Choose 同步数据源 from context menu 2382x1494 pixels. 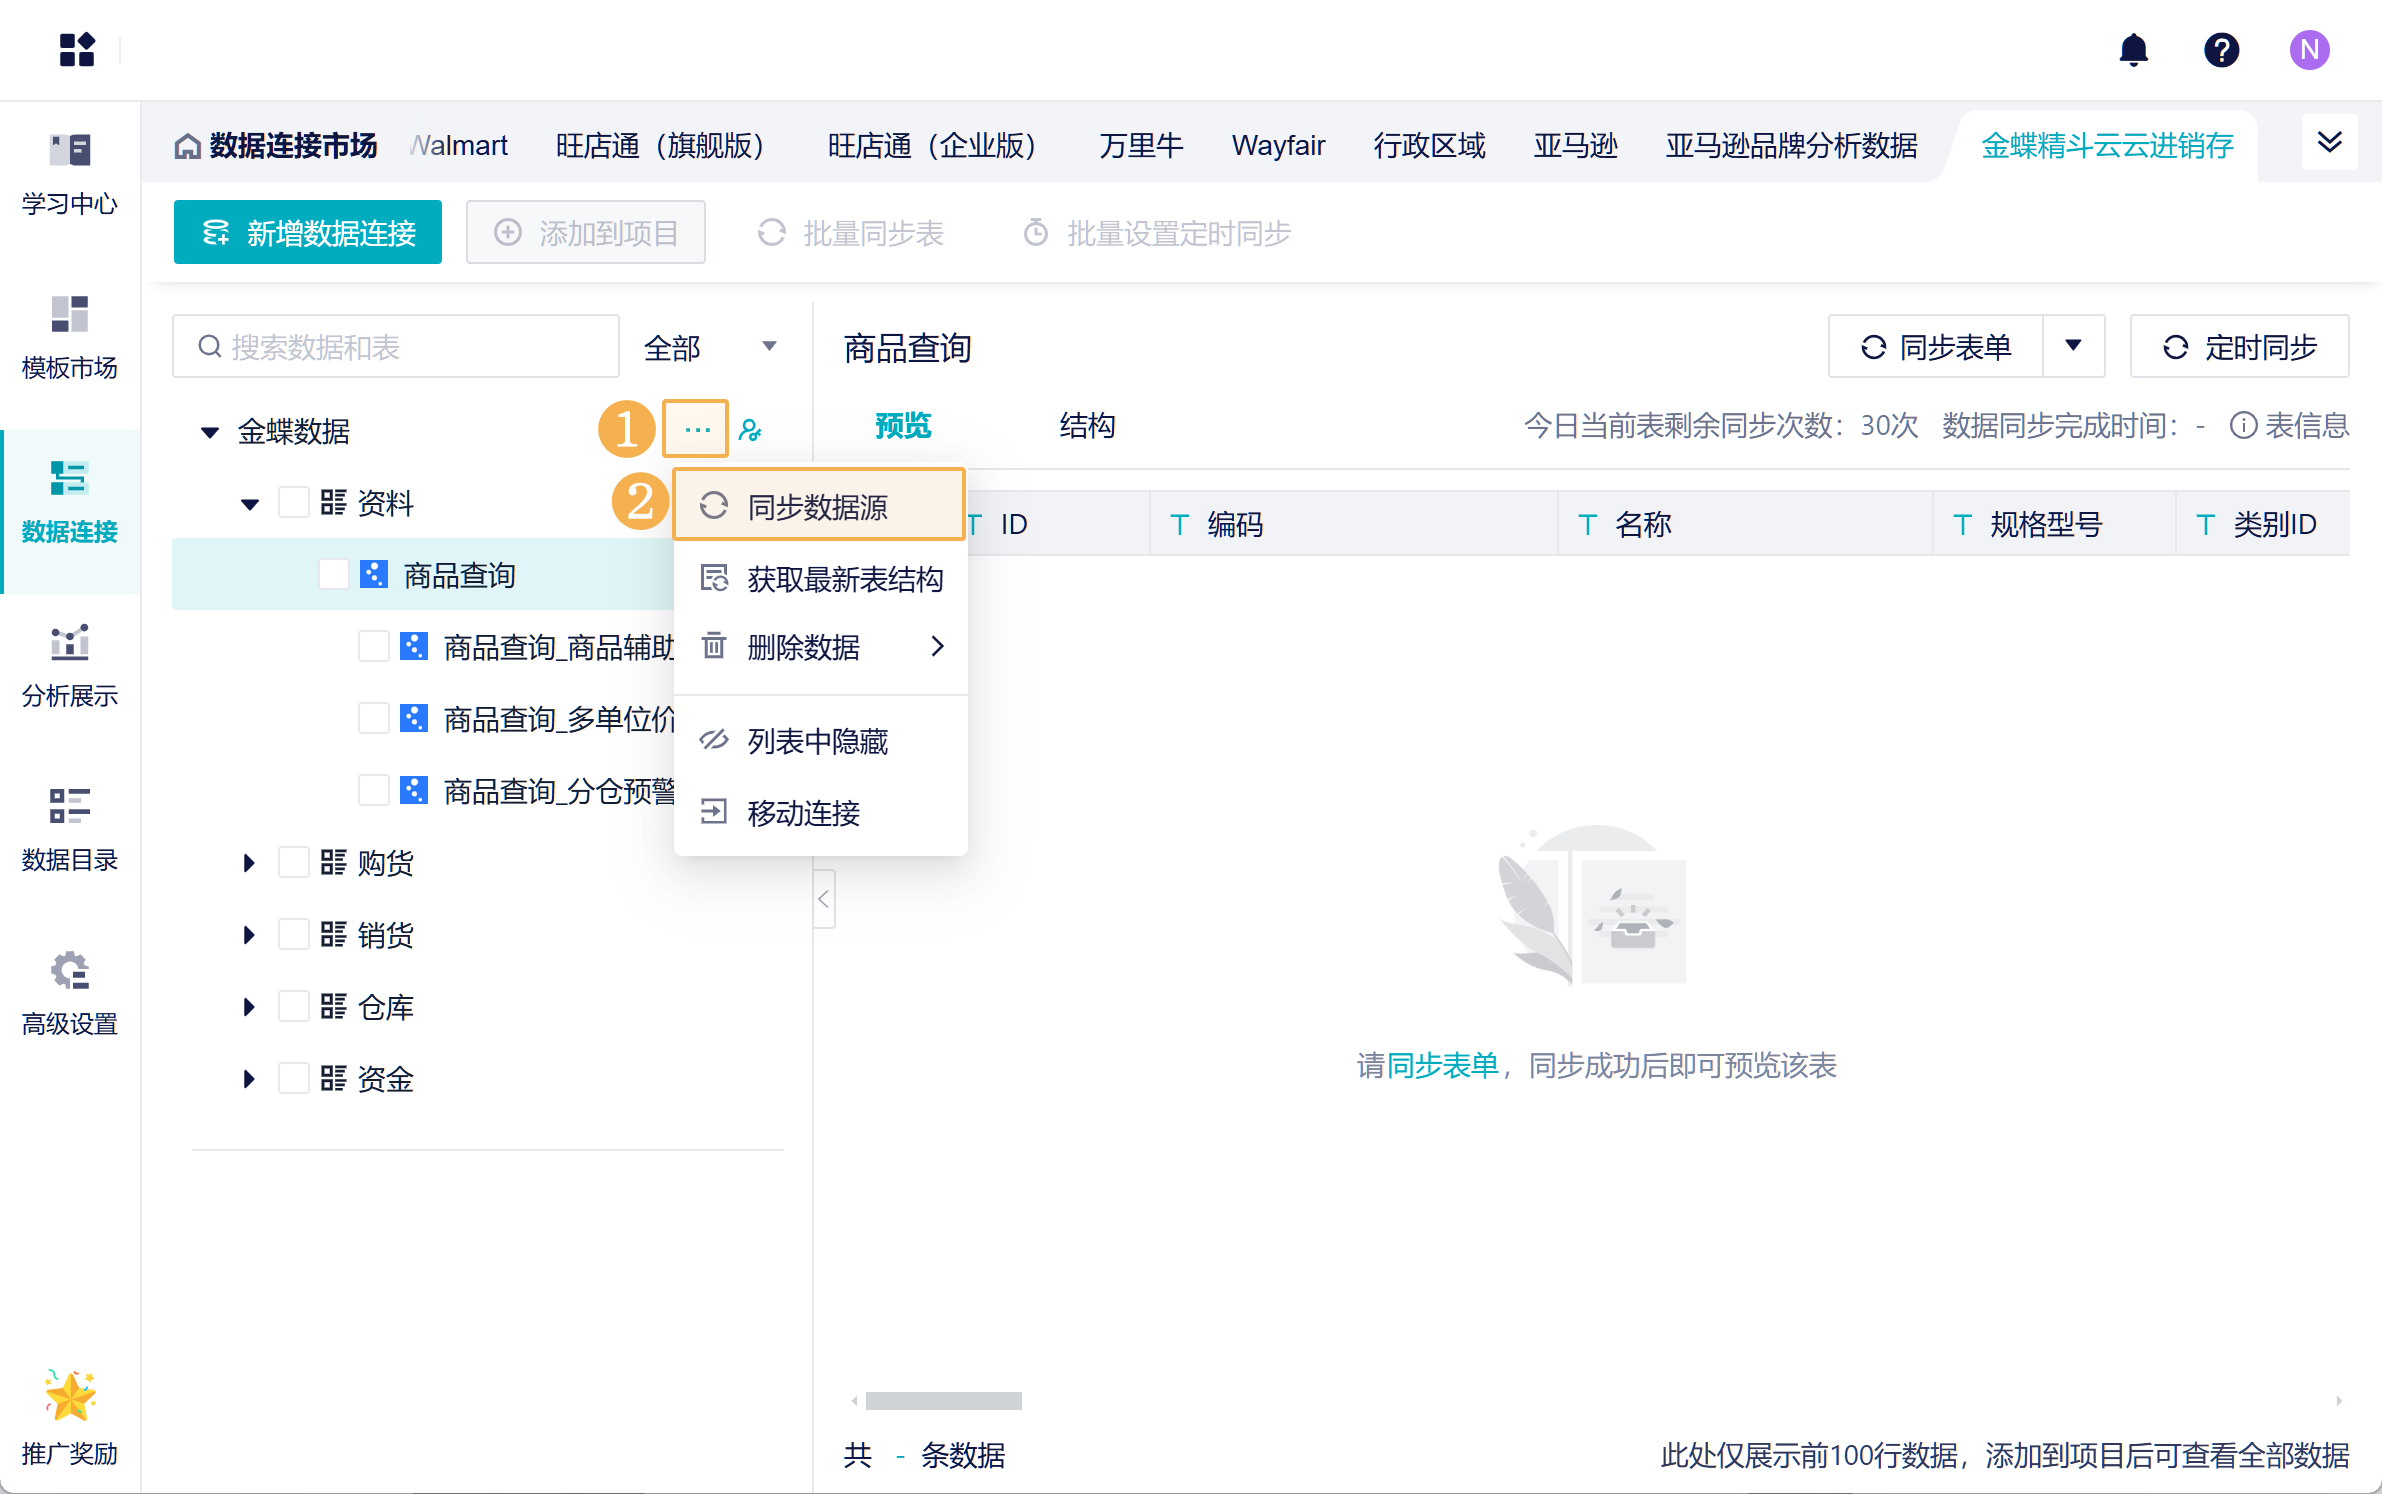pyautogui.click(x=818, y=507)
